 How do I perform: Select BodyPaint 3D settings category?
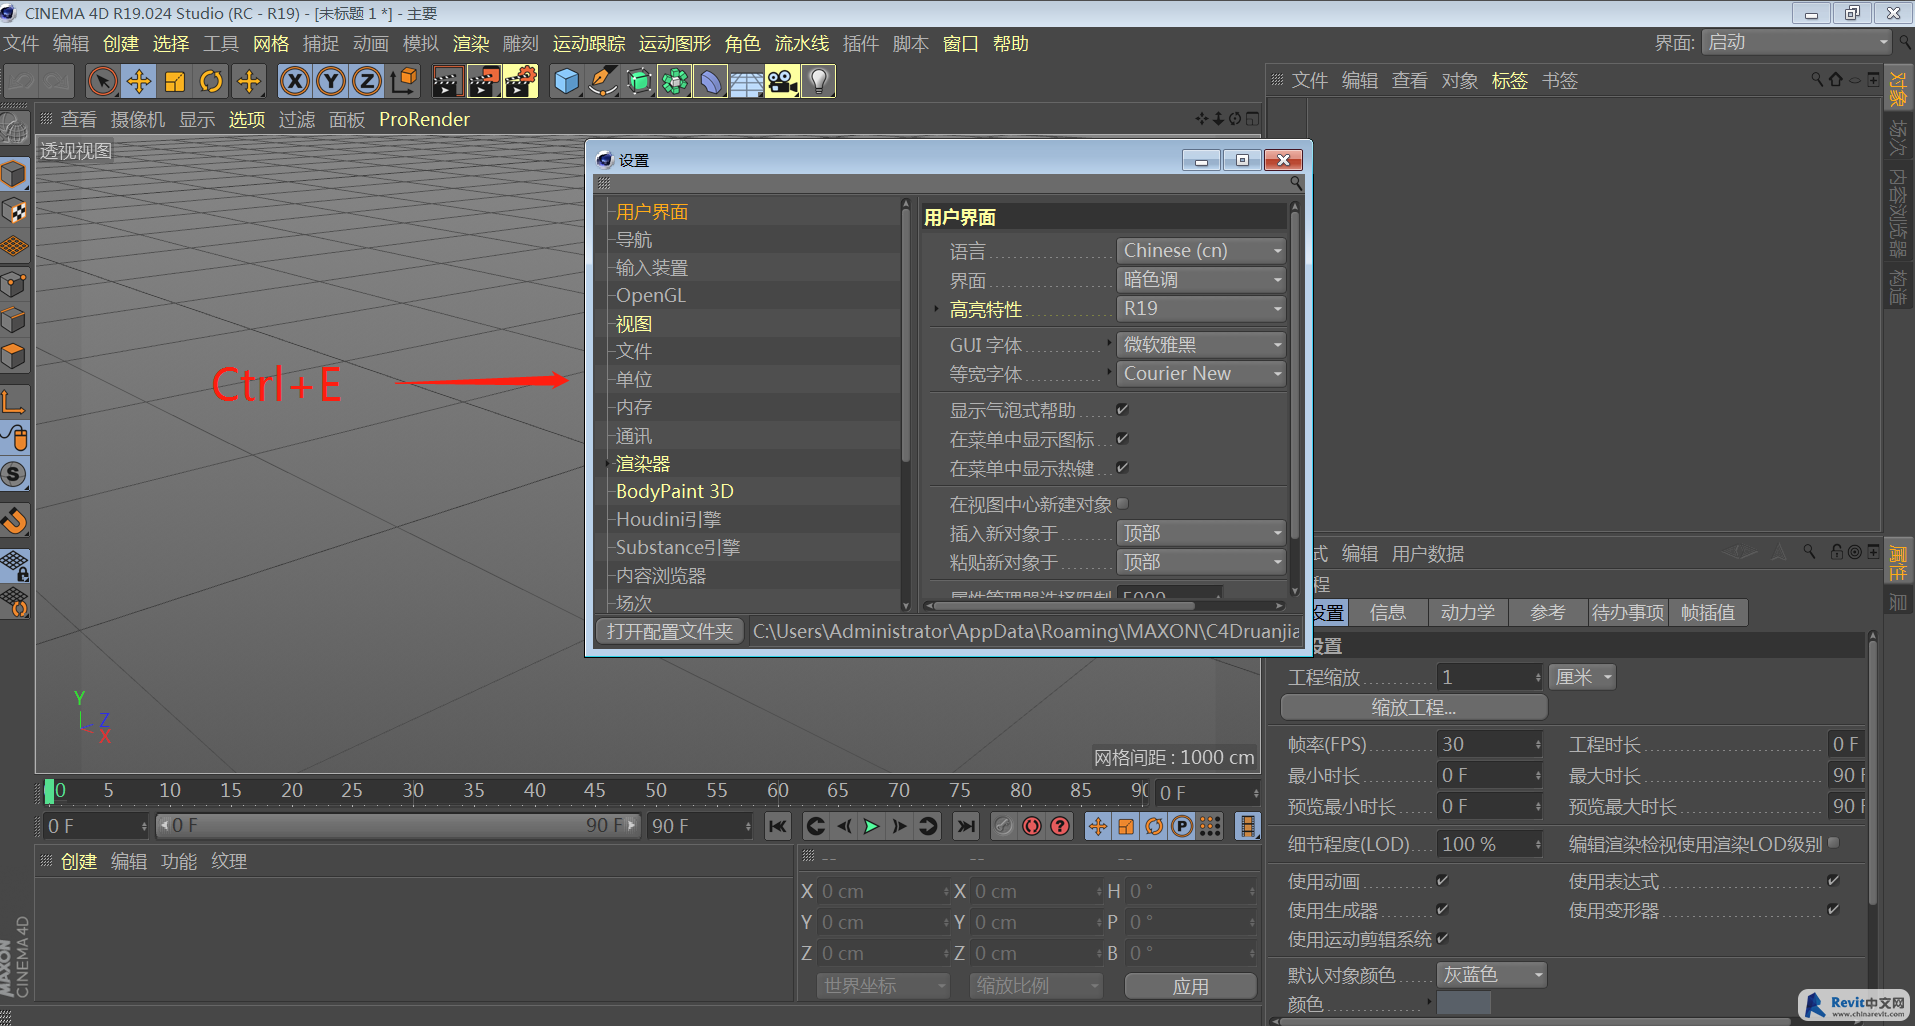pos(675,491)
